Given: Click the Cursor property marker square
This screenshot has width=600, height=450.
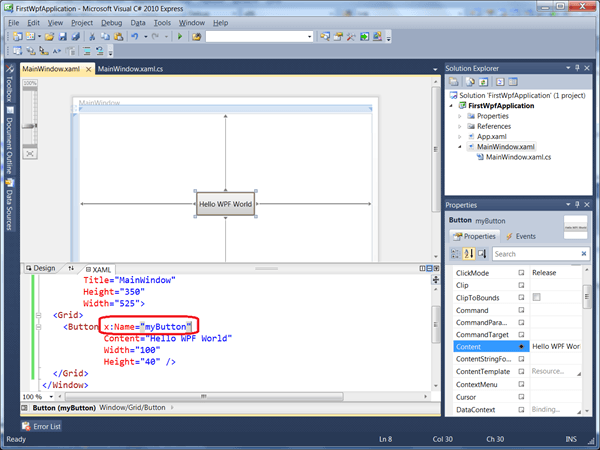Looking at the screenshot, I should coord(521,397).
